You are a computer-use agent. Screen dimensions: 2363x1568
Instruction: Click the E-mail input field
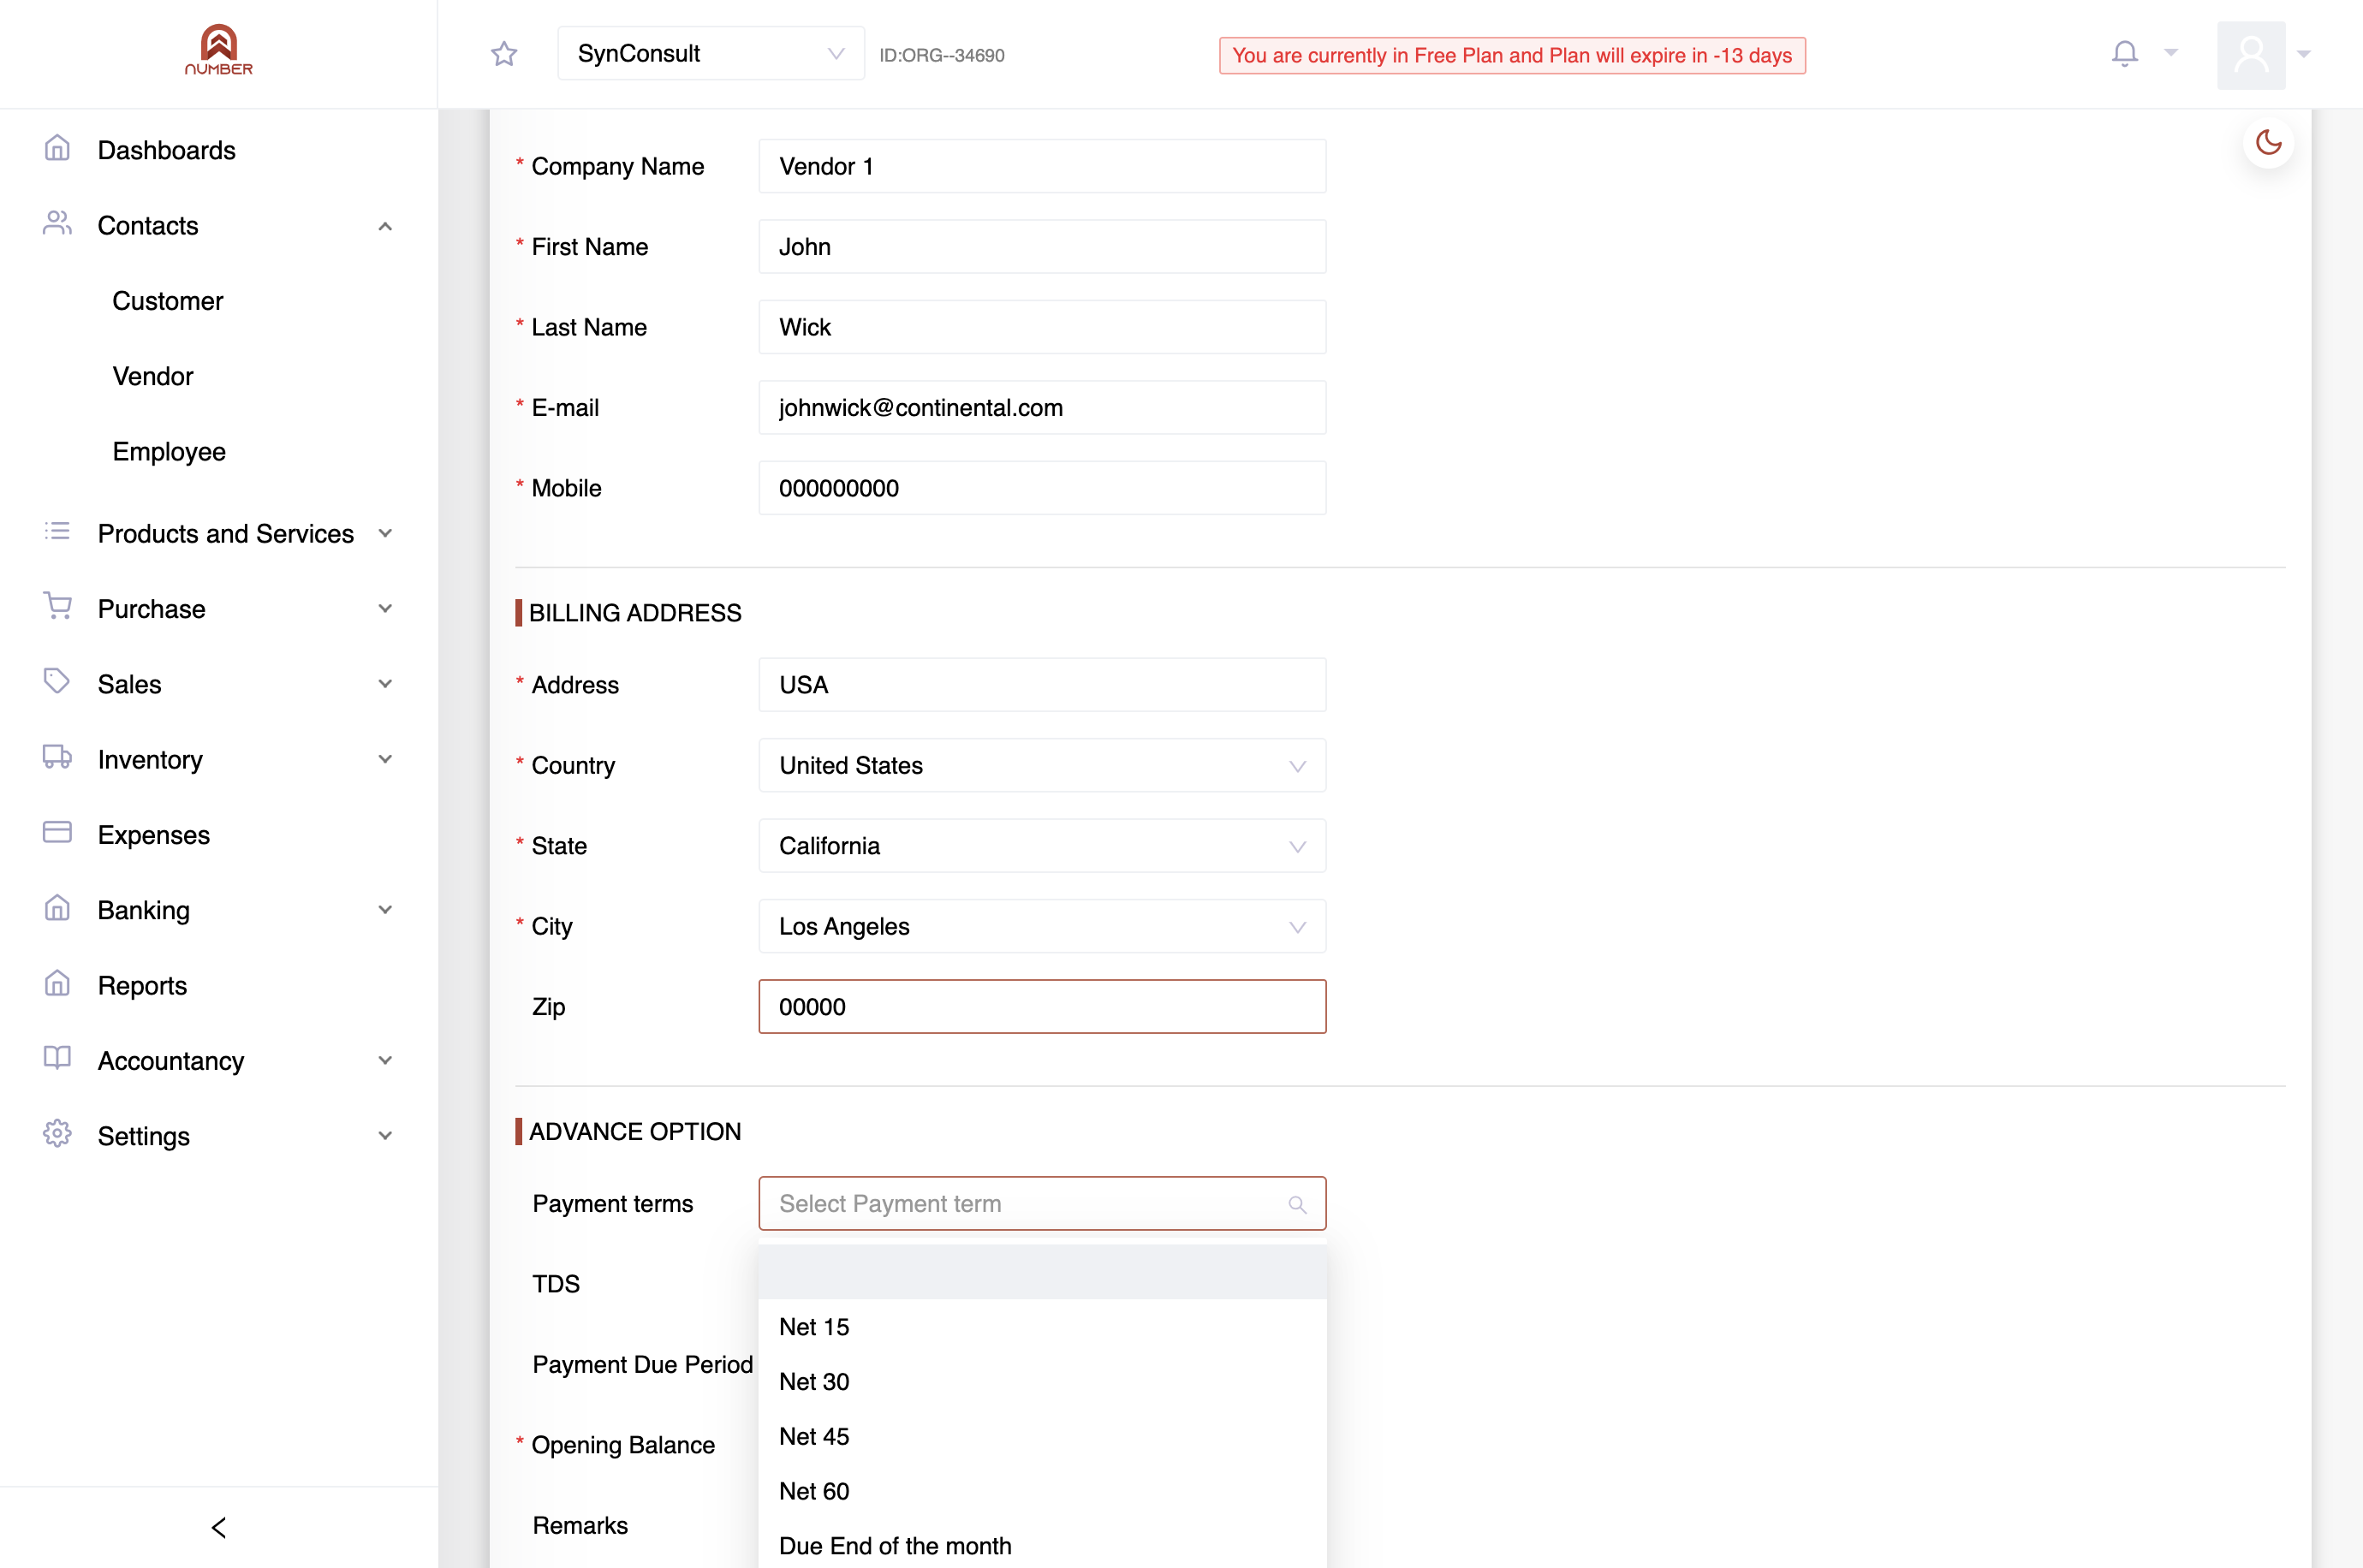(1042, 408)
